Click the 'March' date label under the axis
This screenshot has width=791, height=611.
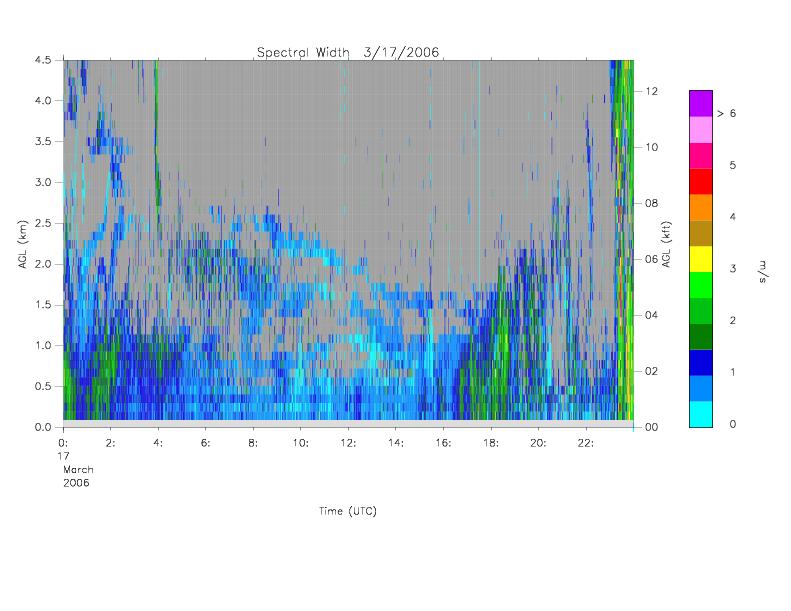click(78, 470)
